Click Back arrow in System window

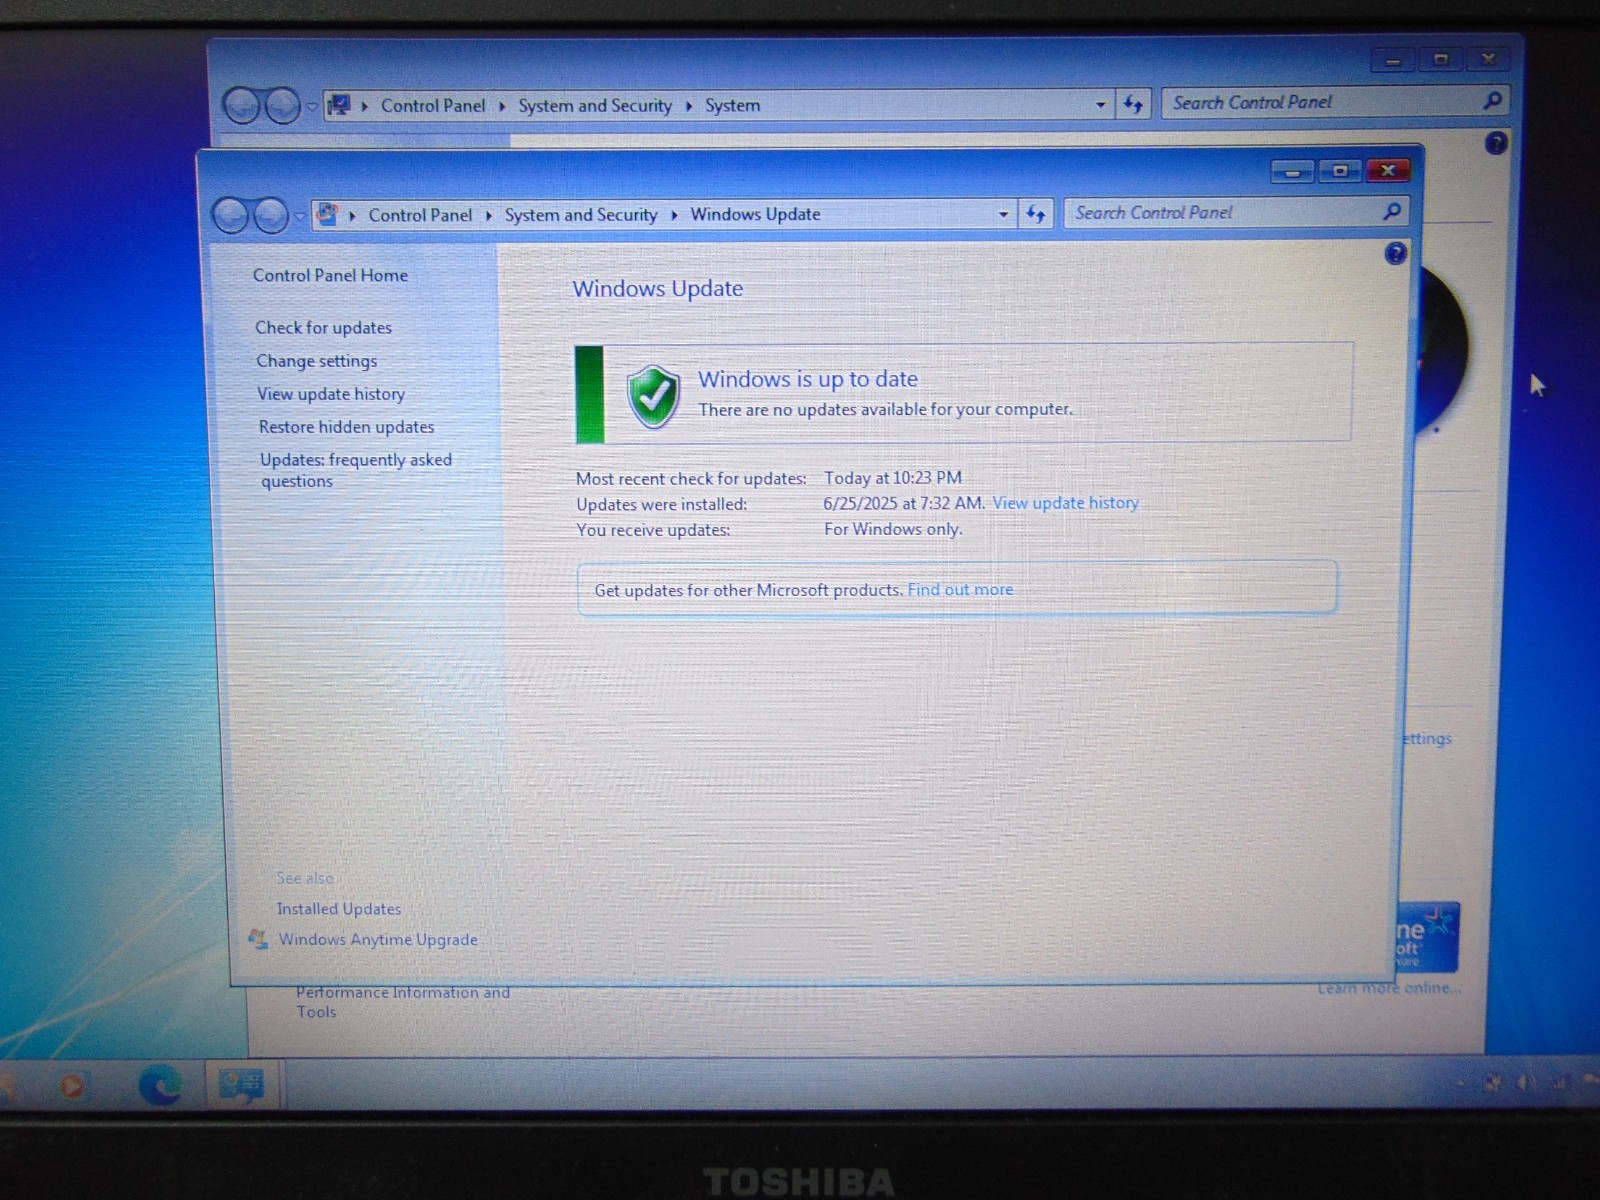(241, 105)
